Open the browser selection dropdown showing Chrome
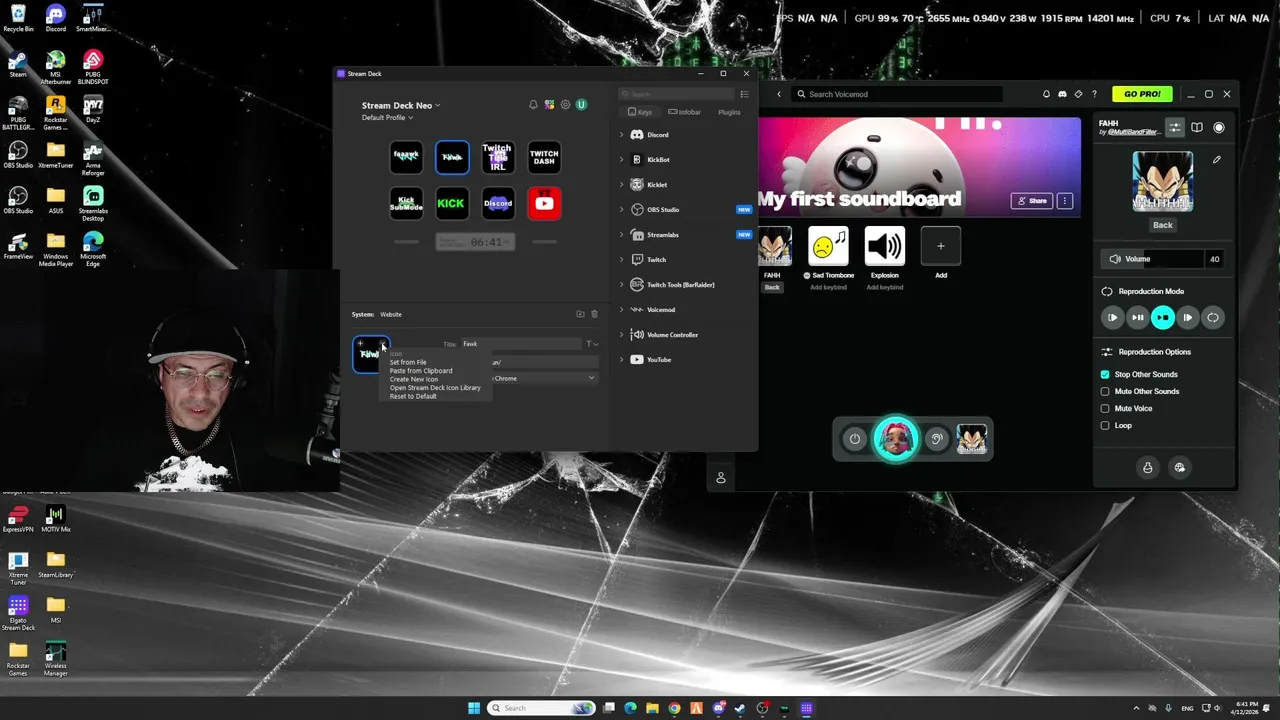 [544, 378]
